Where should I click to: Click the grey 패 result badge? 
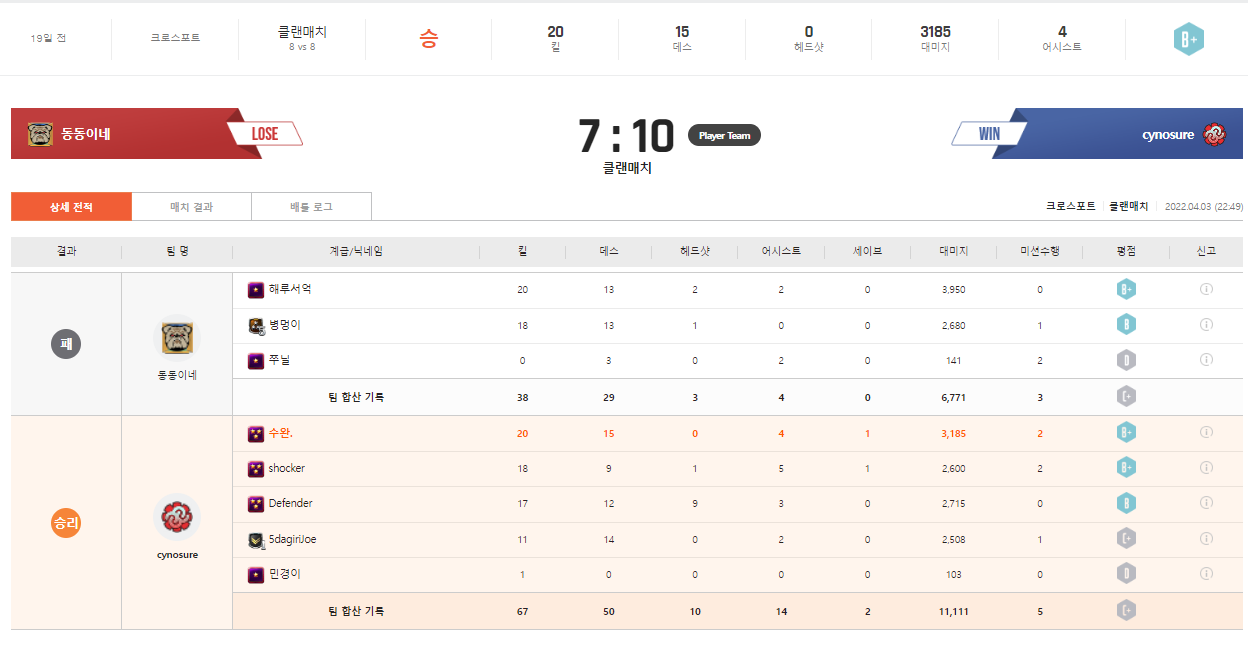coord(66,344)
